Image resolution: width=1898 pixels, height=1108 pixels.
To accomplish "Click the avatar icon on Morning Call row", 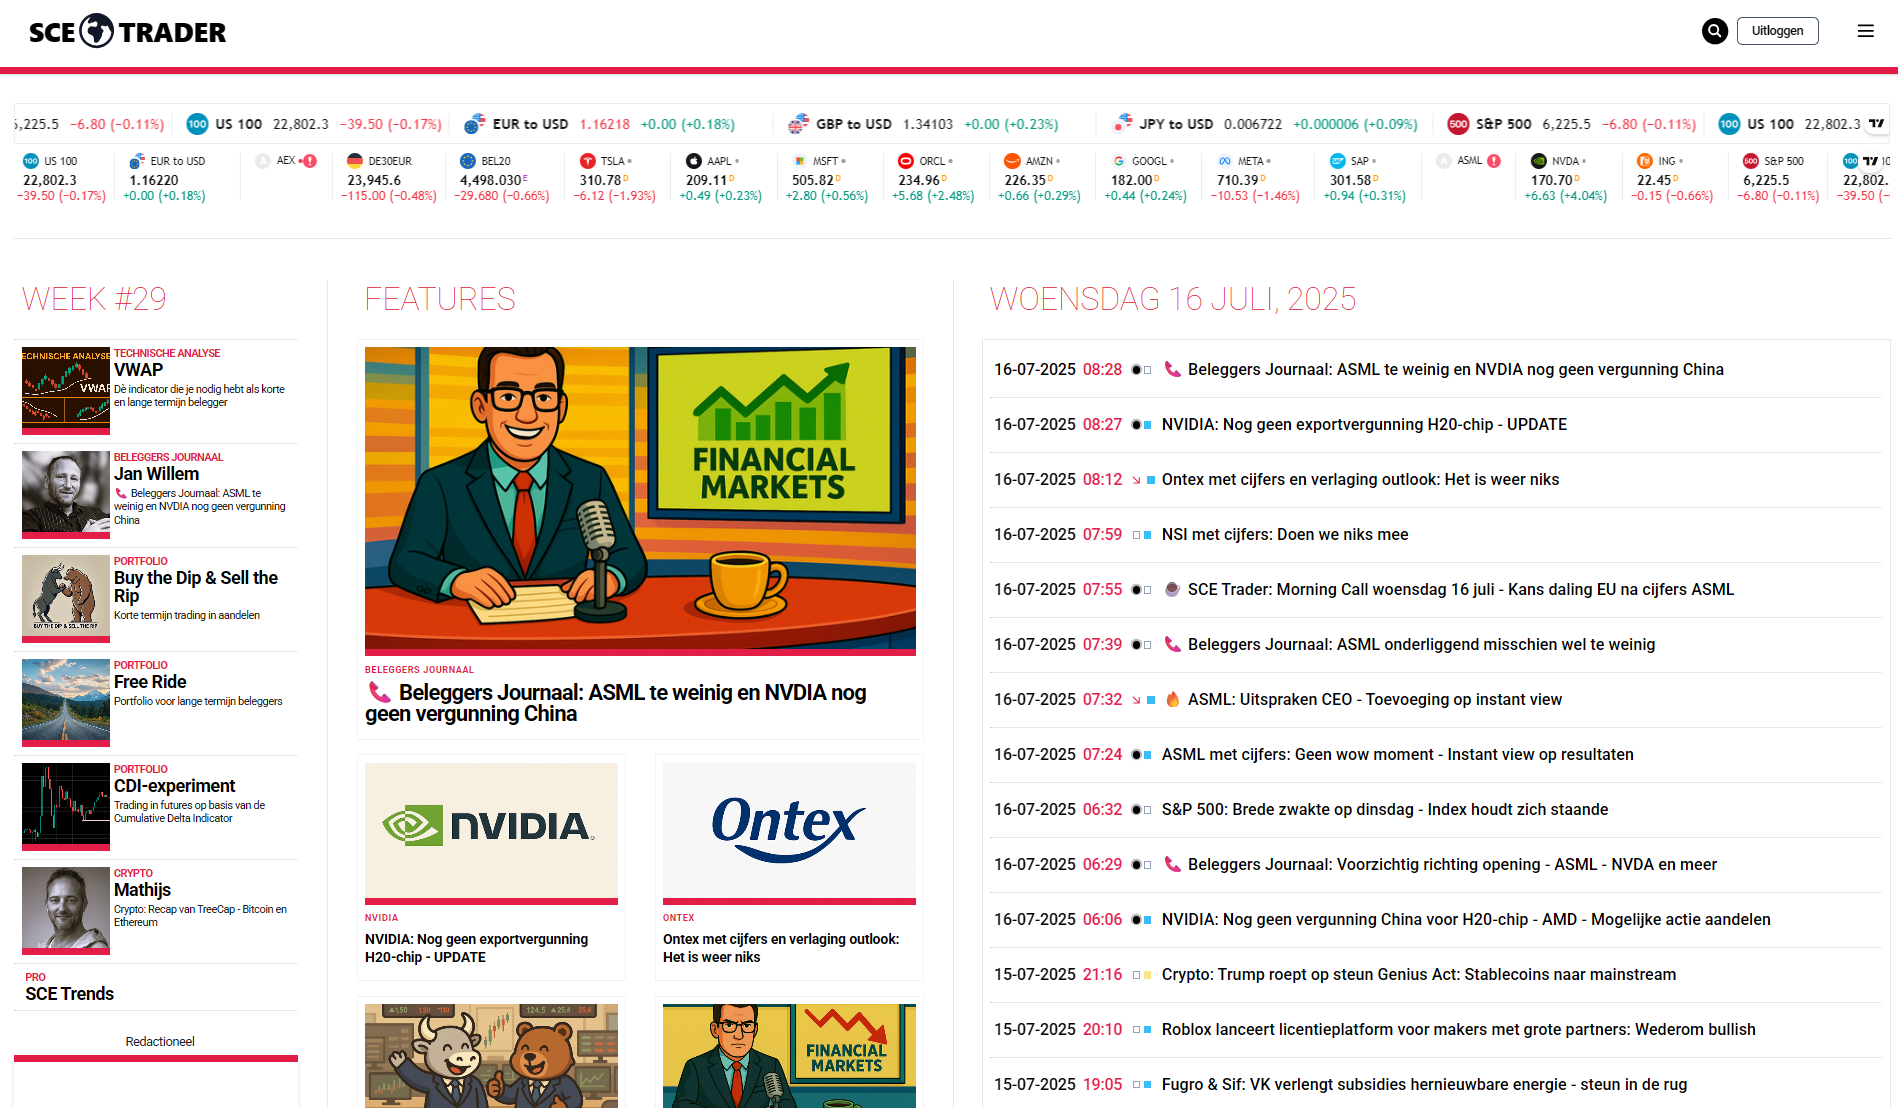I will (1172, 589).
